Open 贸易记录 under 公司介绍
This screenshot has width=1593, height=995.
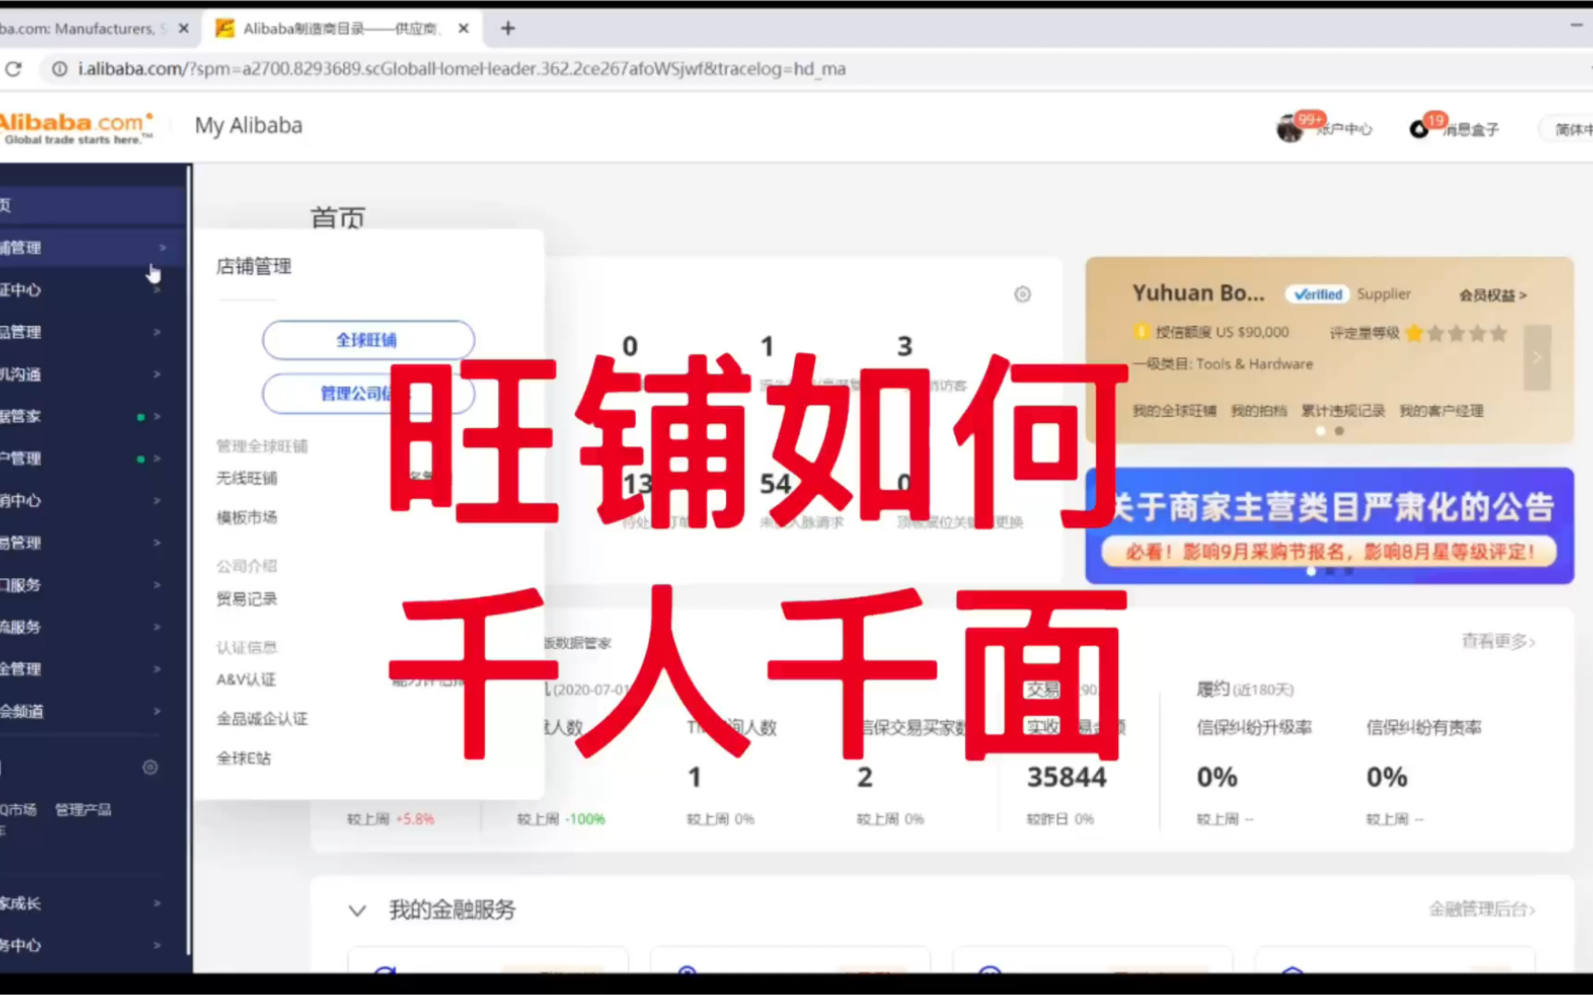pyautogui.click(x=247, y=599)
